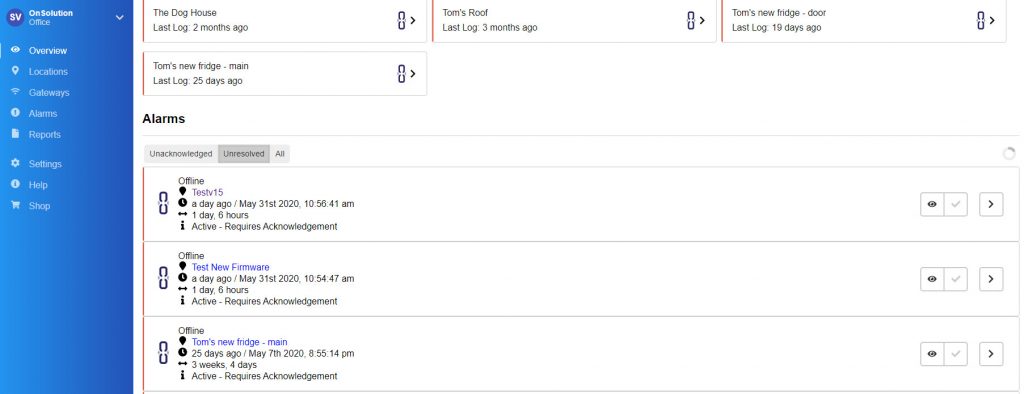Viewport: 1024px width, 394px height.
Task: Toggle eye button on Test New Firmware alarm
Action: tap(932, 279)
